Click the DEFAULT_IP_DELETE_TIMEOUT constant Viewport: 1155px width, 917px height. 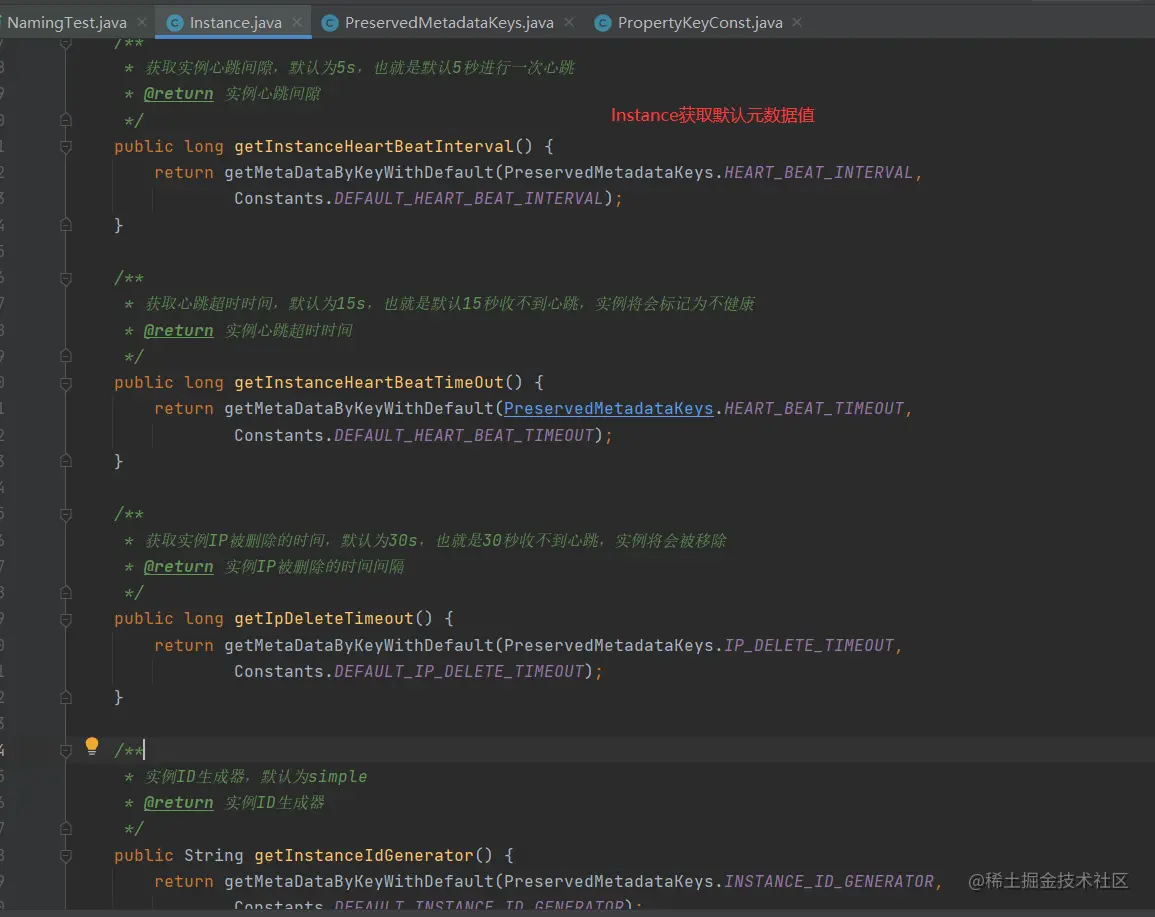pos(459,672)
